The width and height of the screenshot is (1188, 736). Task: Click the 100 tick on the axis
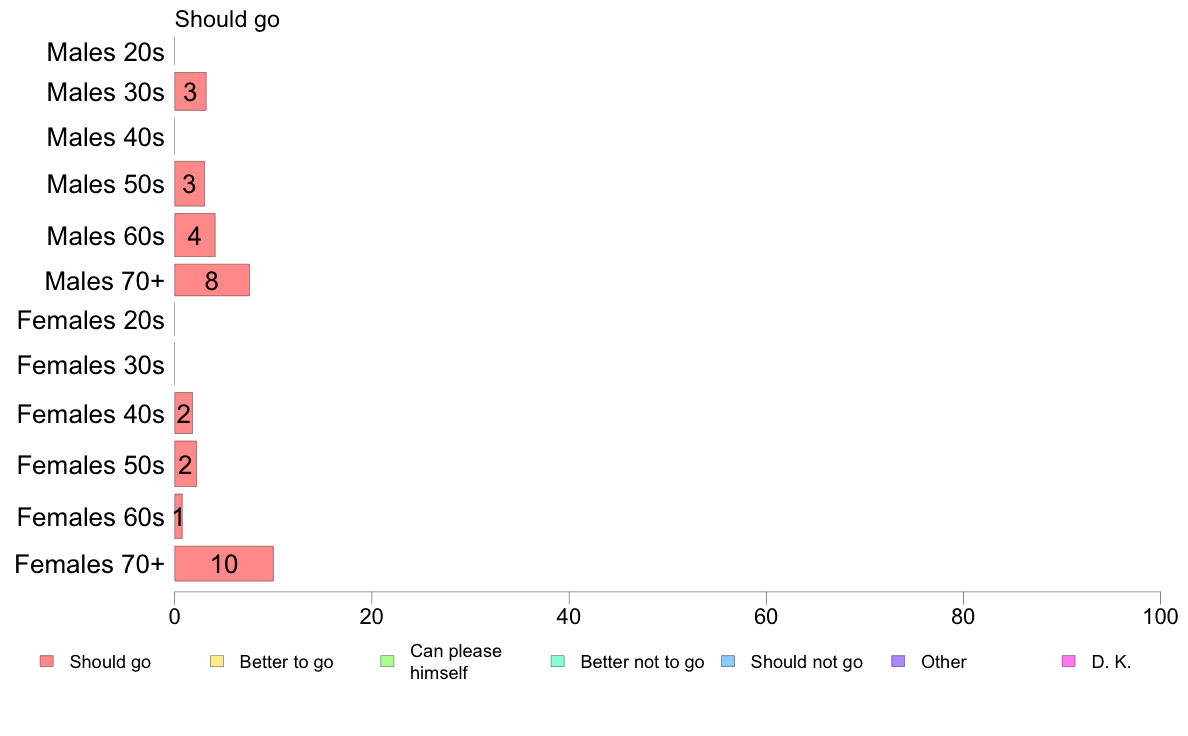[x=1160, y=616]
